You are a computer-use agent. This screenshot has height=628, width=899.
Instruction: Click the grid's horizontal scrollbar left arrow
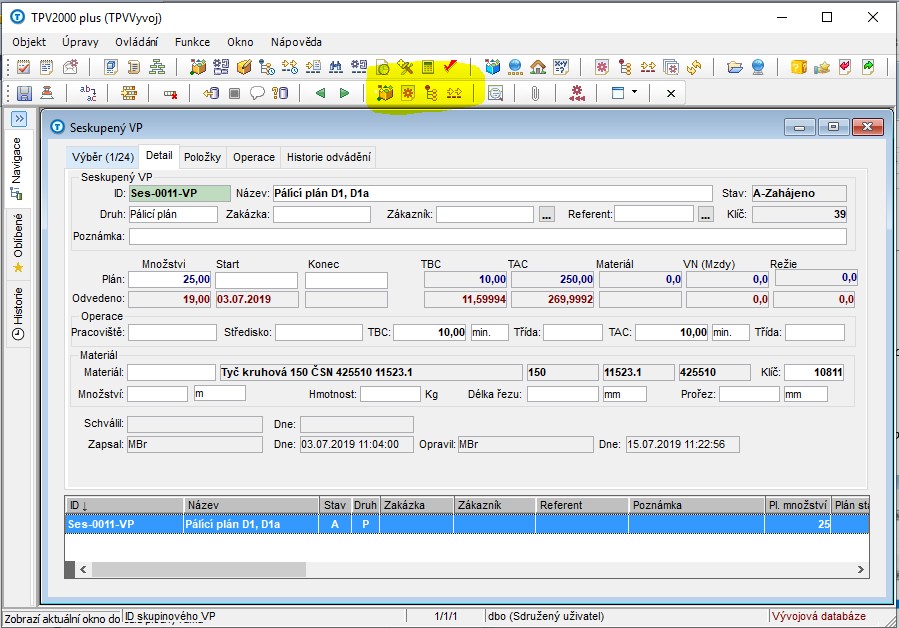click(x=83, y=570)
